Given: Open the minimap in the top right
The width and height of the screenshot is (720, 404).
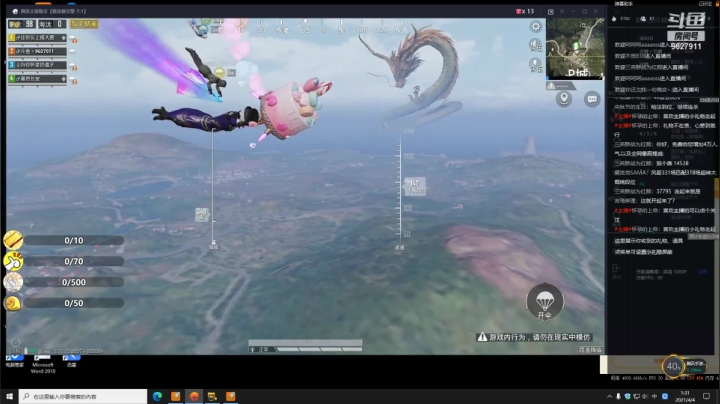Looking at the screenshot, I should pyautogui.click(x=575, y=48).
